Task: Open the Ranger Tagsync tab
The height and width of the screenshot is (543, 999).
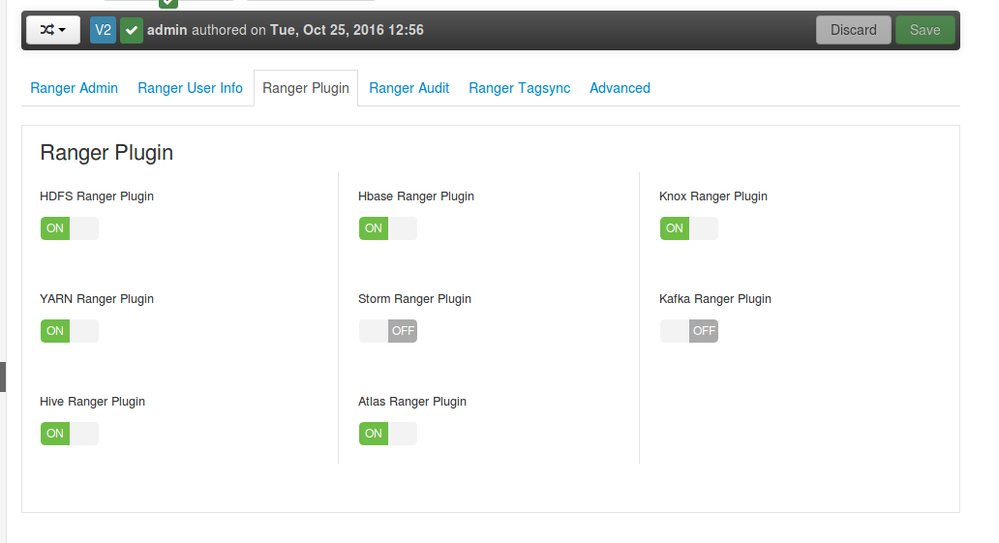Action: pyautogui.click(x=519, y=88)
